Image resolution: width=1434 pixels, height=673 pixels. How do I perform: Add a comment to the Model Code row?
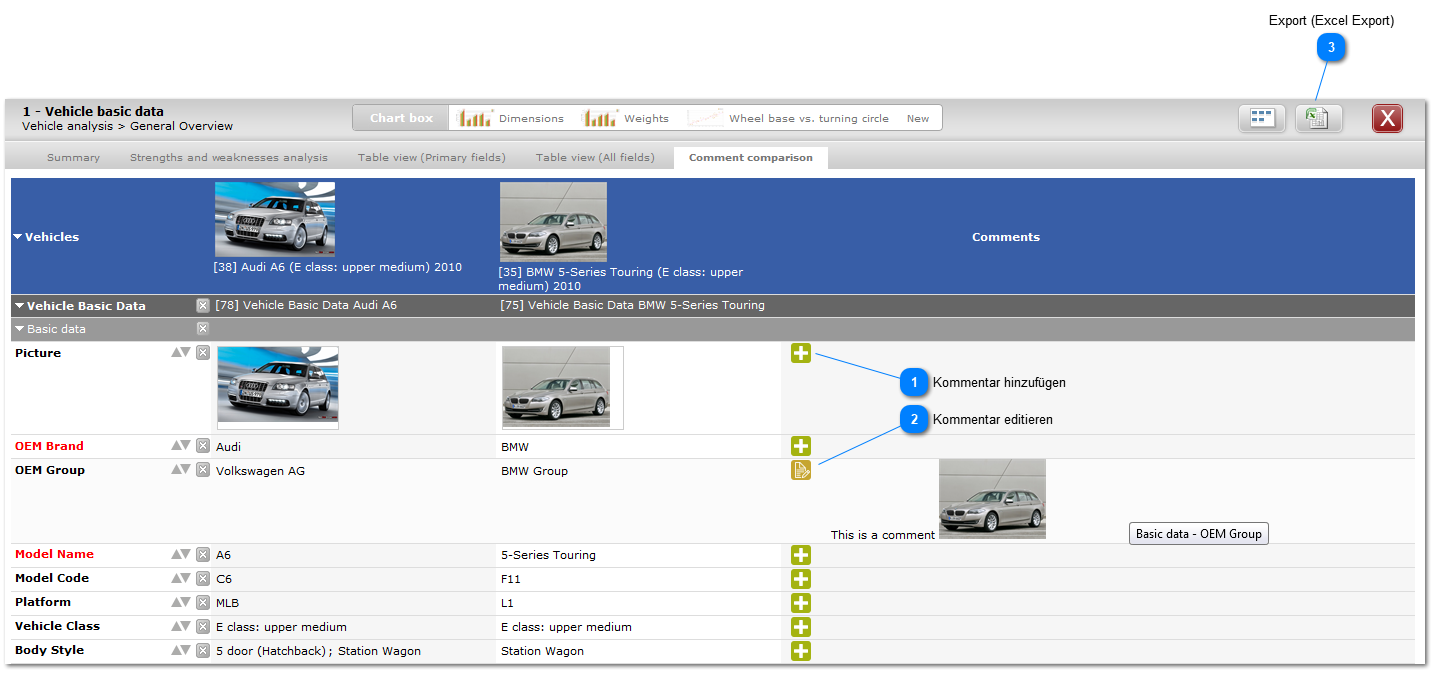click(x=801, y=579)
